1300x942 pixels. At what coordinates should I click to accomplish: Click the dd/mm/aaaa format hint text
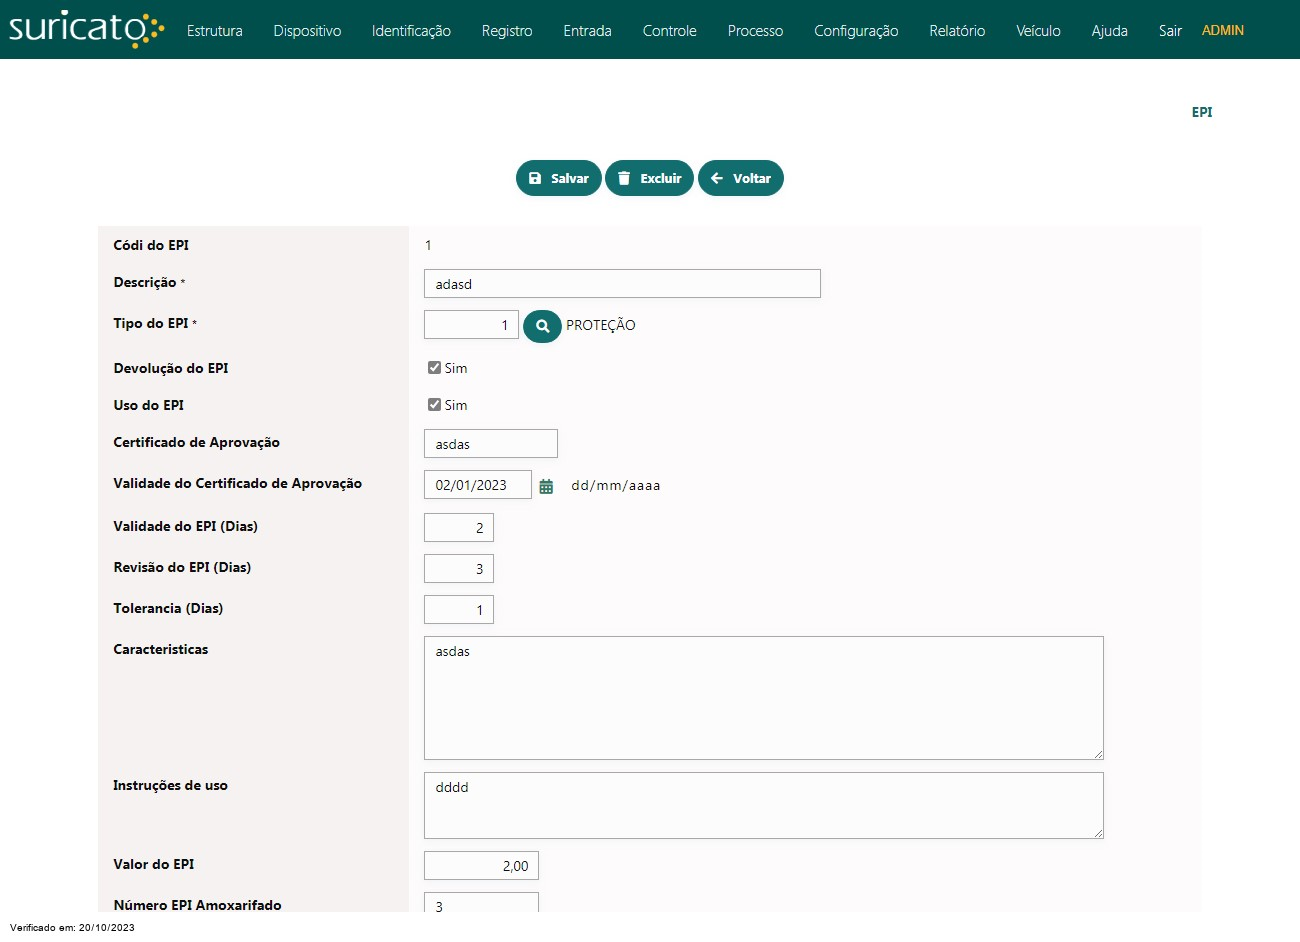[x=616, y=486]
